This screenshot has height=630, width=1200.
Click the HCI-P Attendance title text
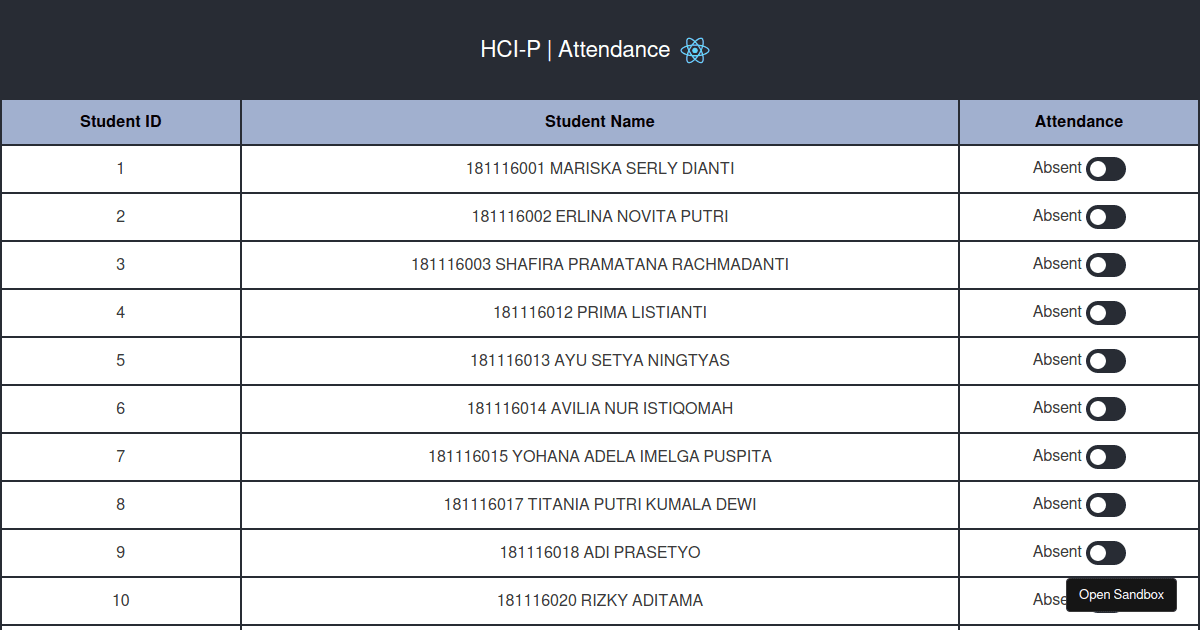576,49
